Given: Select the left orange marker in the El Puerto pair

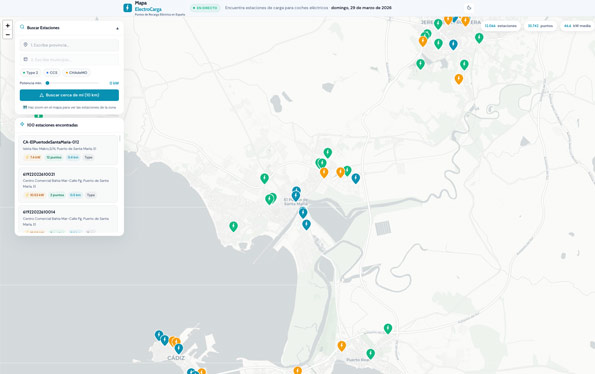Looking at the screenshot, I should click(324, 172).
